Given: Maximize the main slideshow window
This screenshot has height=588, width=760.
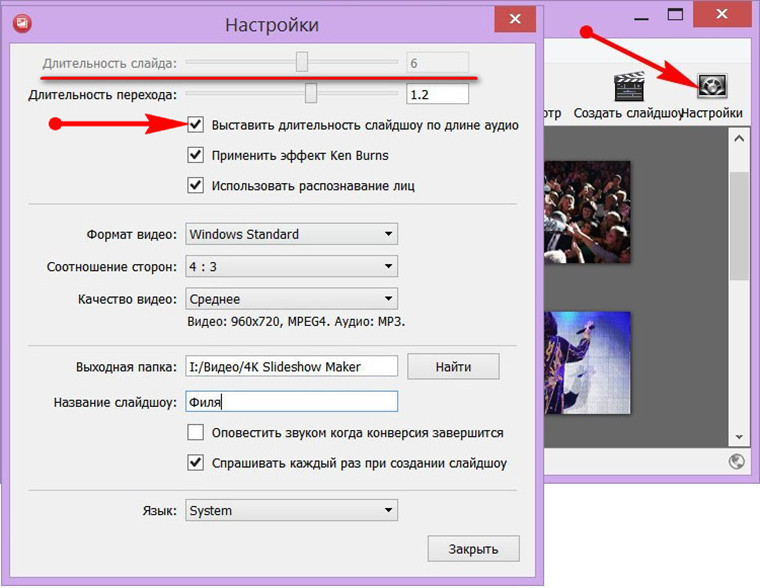Looking at the screenshot, I should 675,15.
